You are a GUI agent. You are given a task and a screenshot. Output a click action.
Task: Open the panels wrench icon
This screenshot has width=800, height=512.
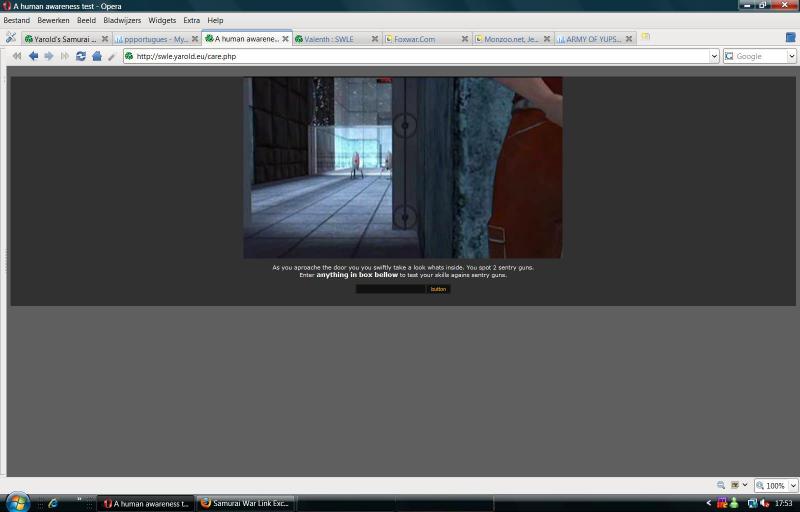pos(11,38)
